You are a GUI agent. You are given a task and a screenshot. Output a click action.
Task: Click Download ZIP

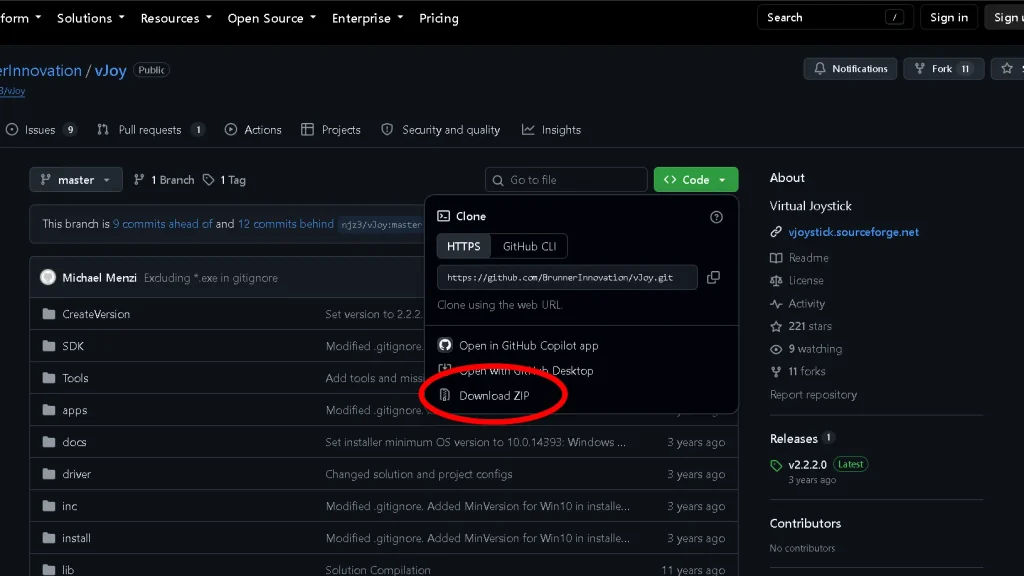494,396
